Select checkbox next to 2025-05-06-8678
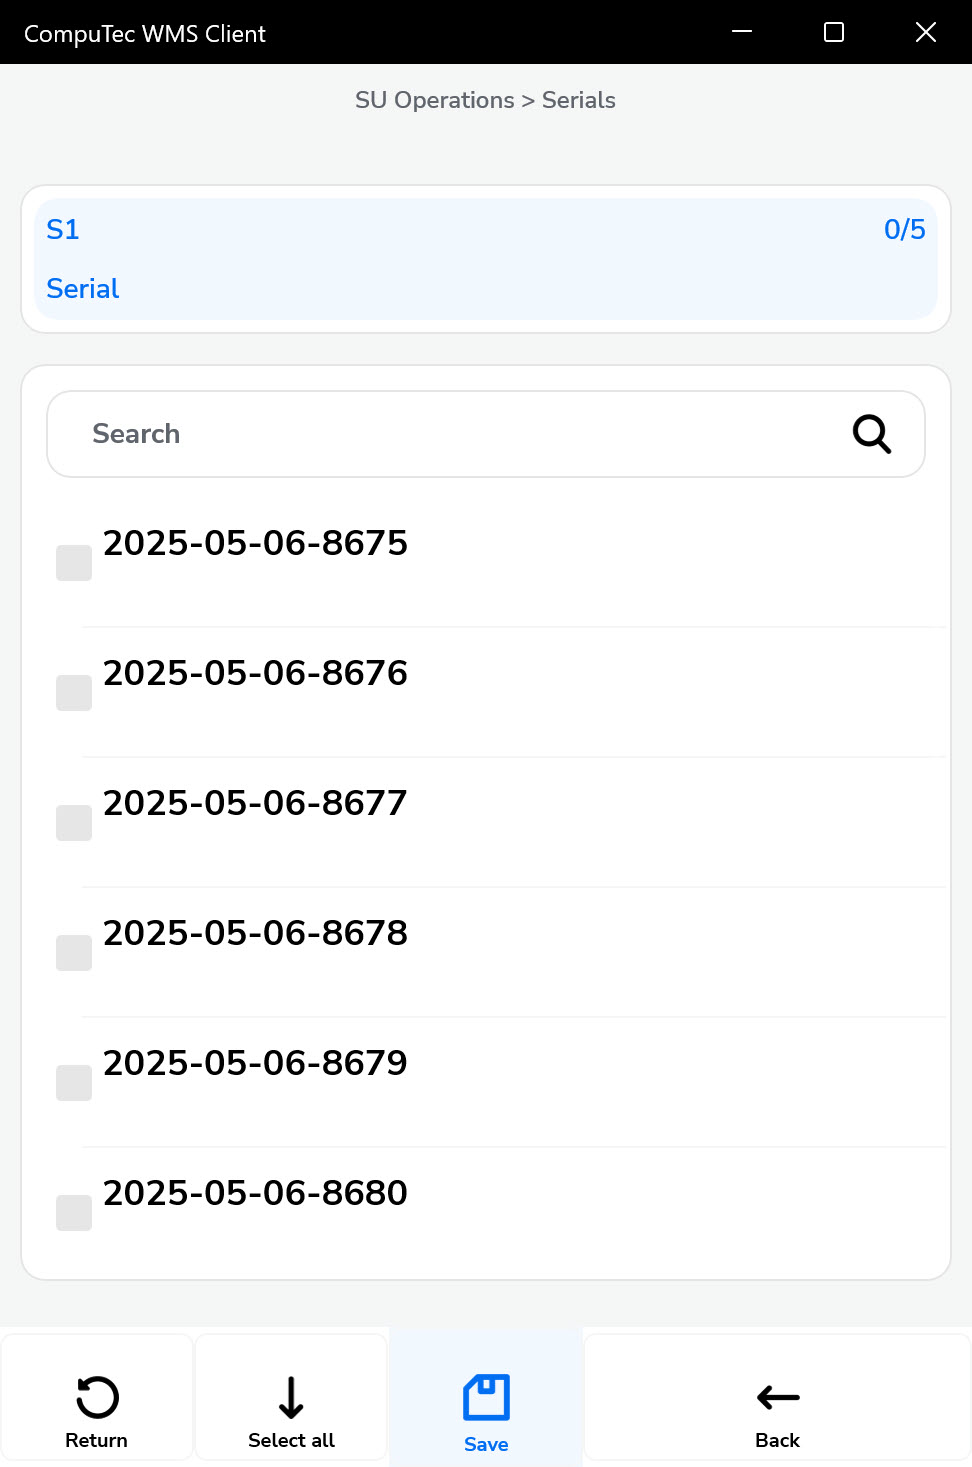Image resolution: width=972 pixels, height=1467 pixels. click(x=74, y=953)
